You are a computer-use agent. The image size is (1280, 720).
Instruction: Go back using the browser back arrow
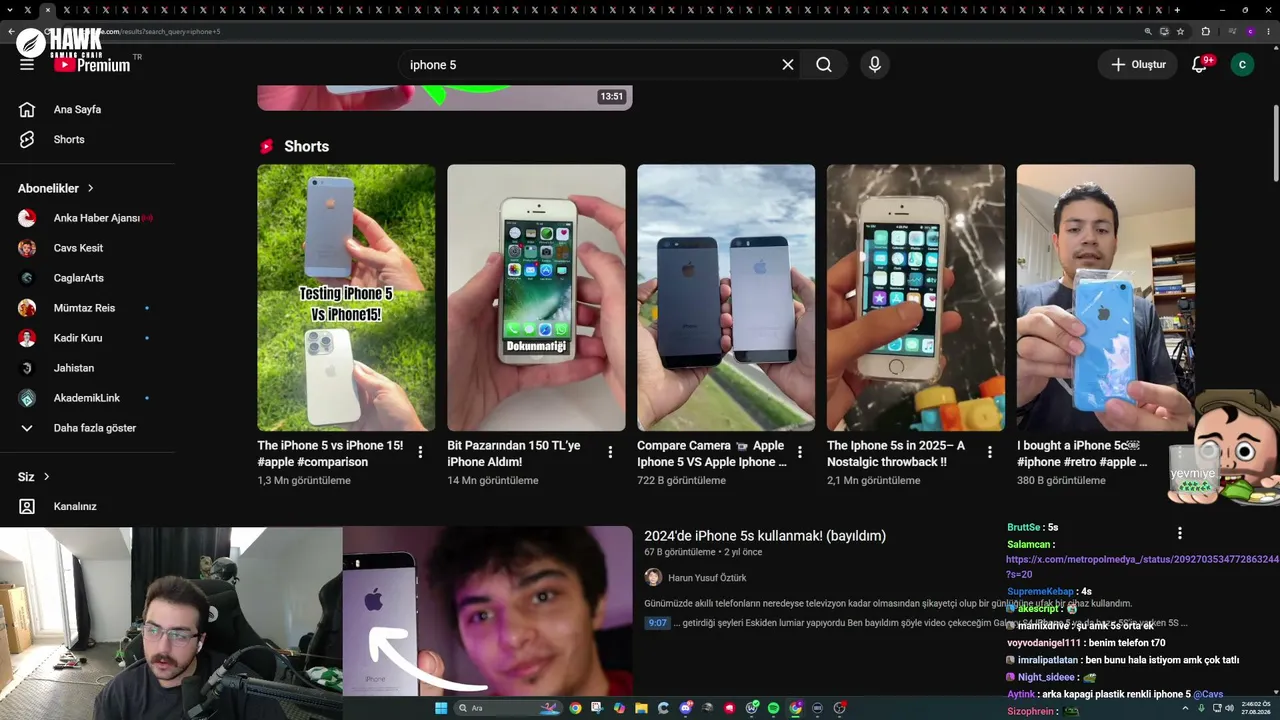(11, 31)
